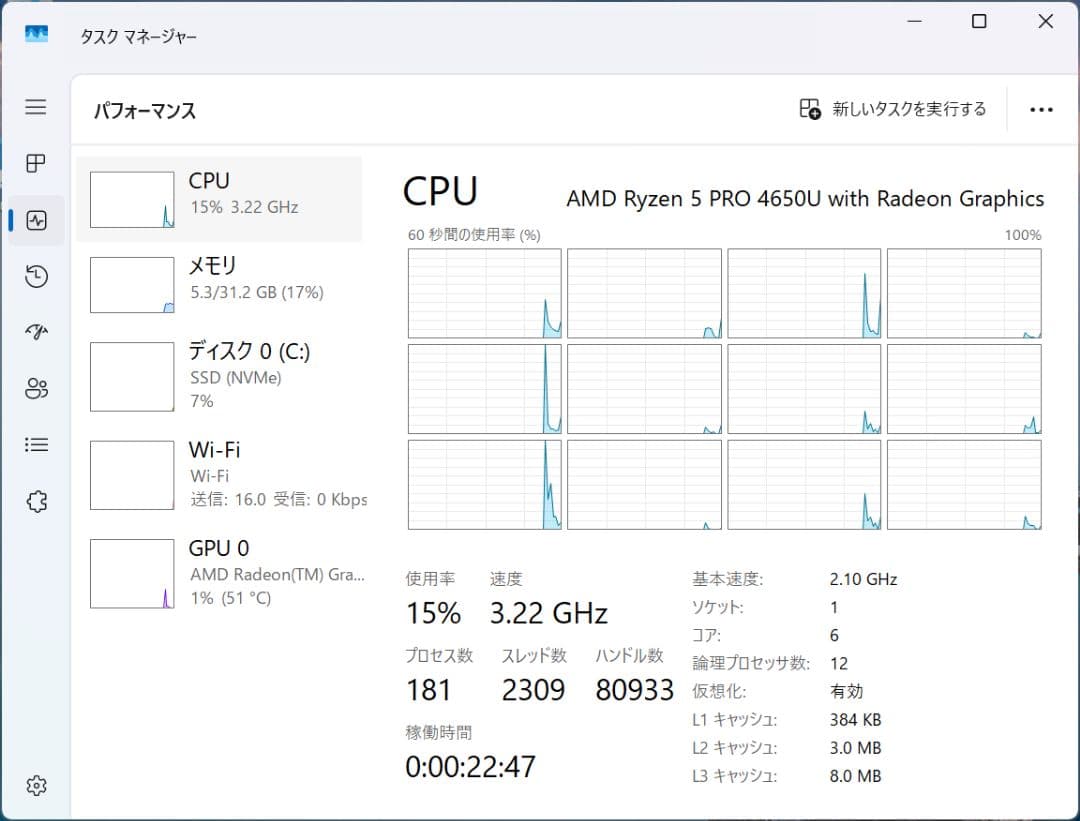Open the More options menu
Screen dimensions: 1080x821
[1042, 109]
